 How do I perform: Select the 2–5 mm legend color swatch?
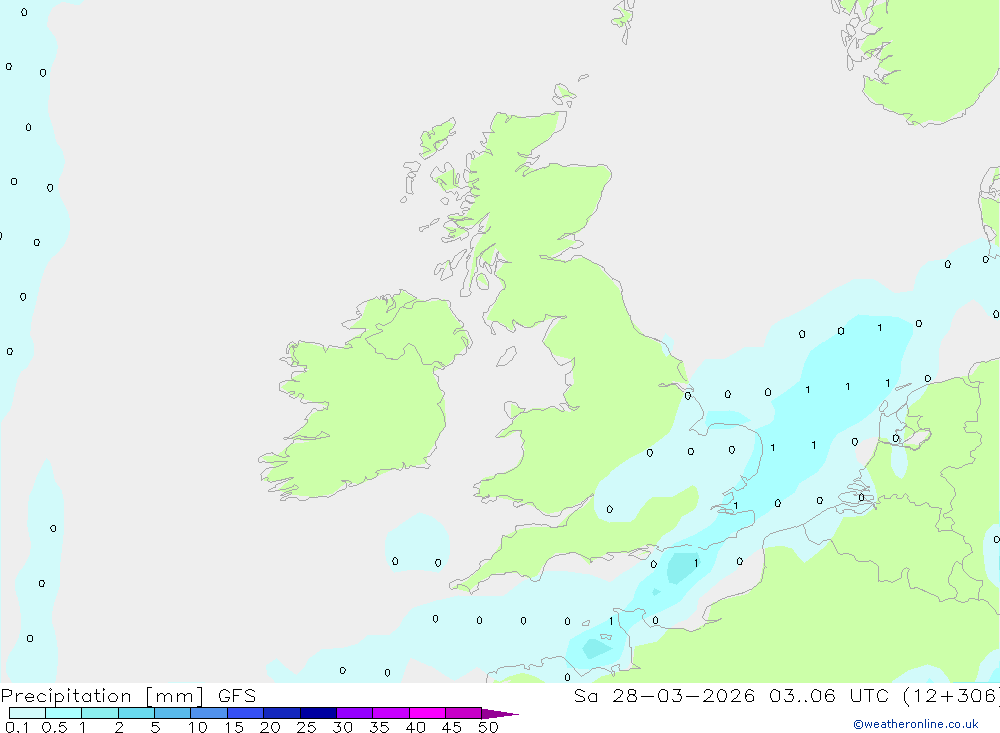(136, 713)
